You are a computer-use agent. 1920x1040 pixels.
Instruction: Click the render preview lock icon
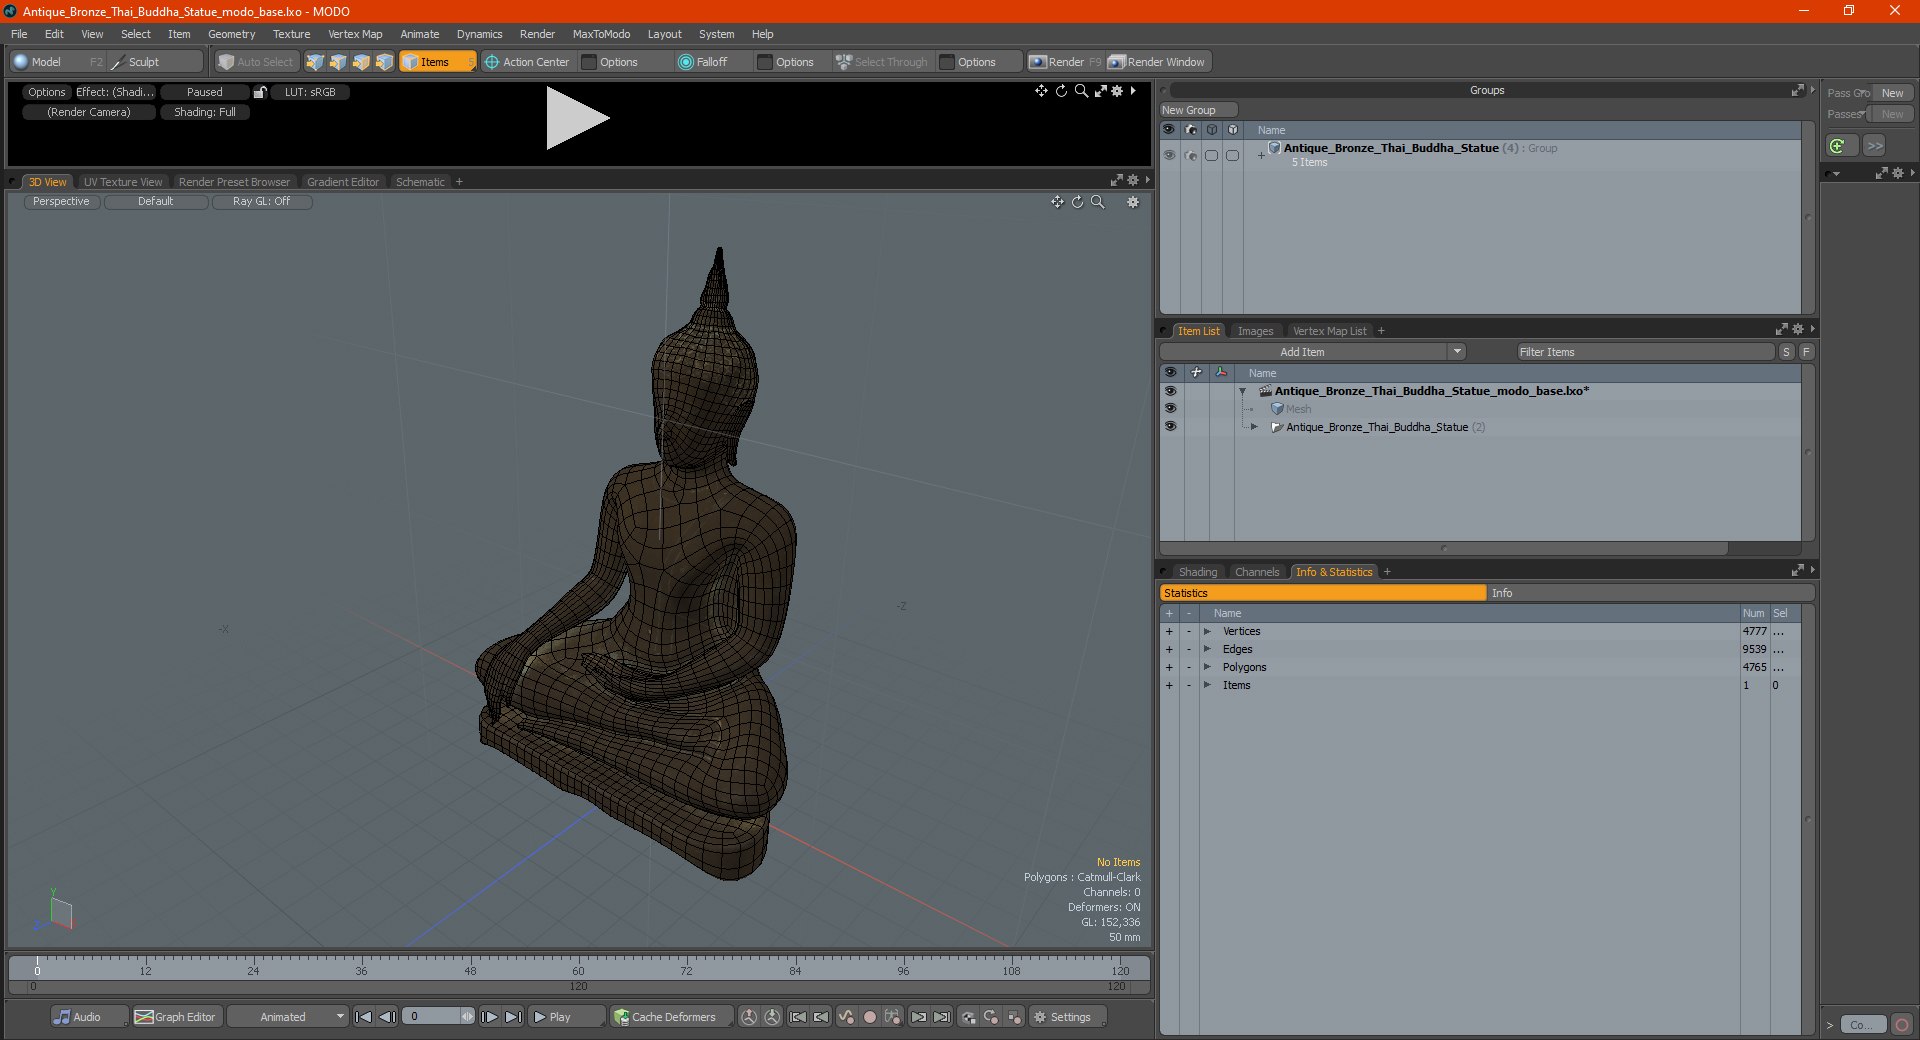coord(260,92)
